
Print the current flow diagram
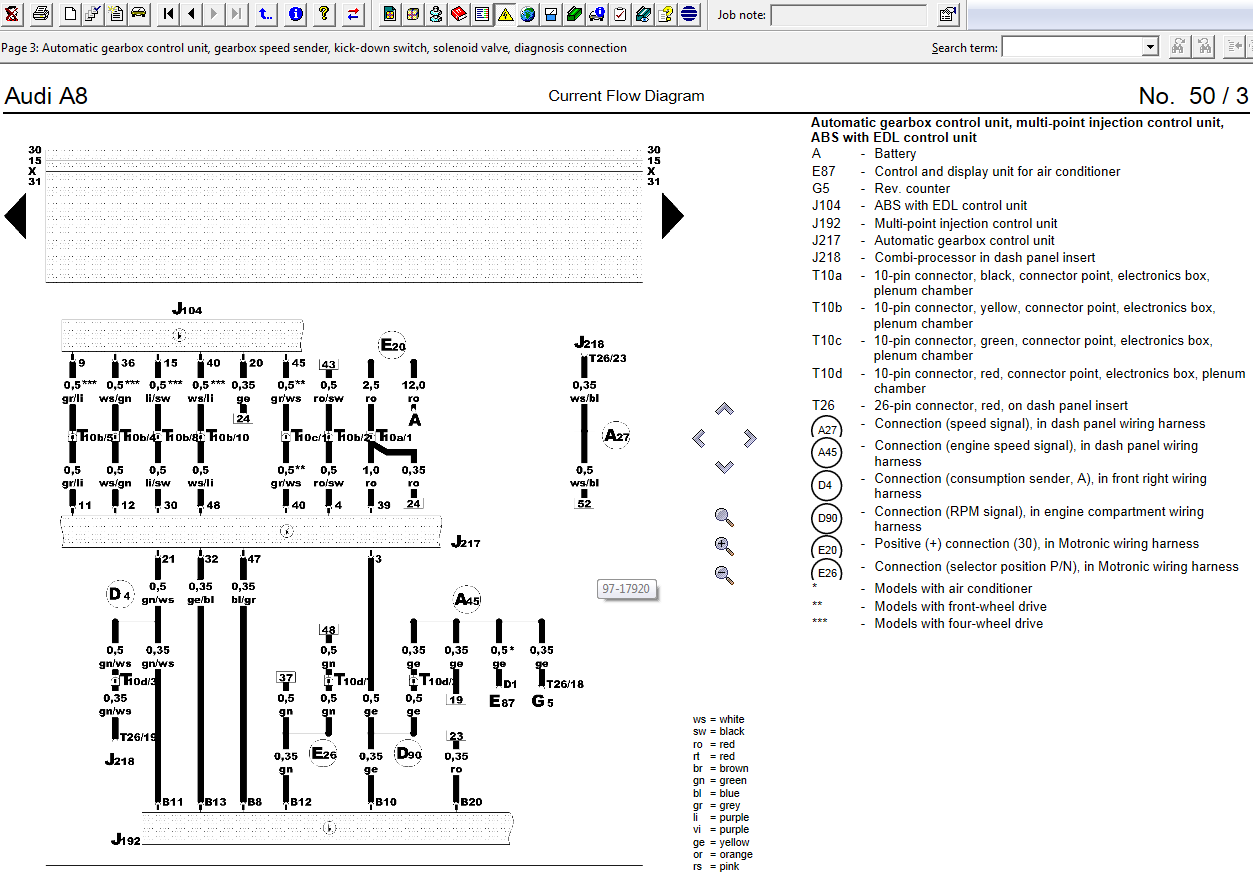point(40,14)
